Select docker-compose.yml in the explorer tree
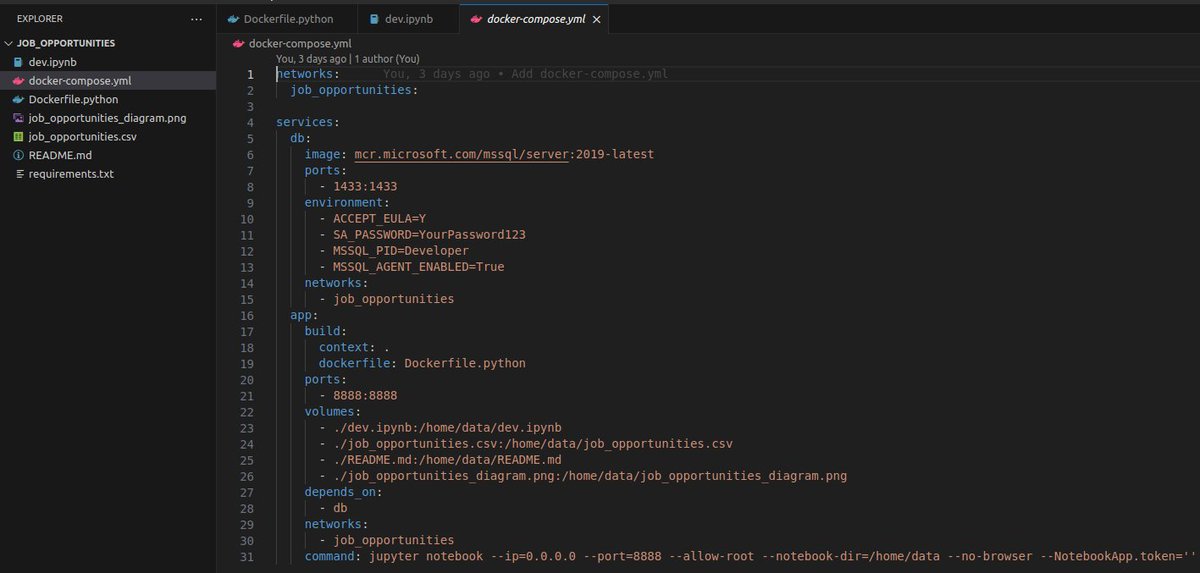 pyautogui.click(x=79, y=81)
